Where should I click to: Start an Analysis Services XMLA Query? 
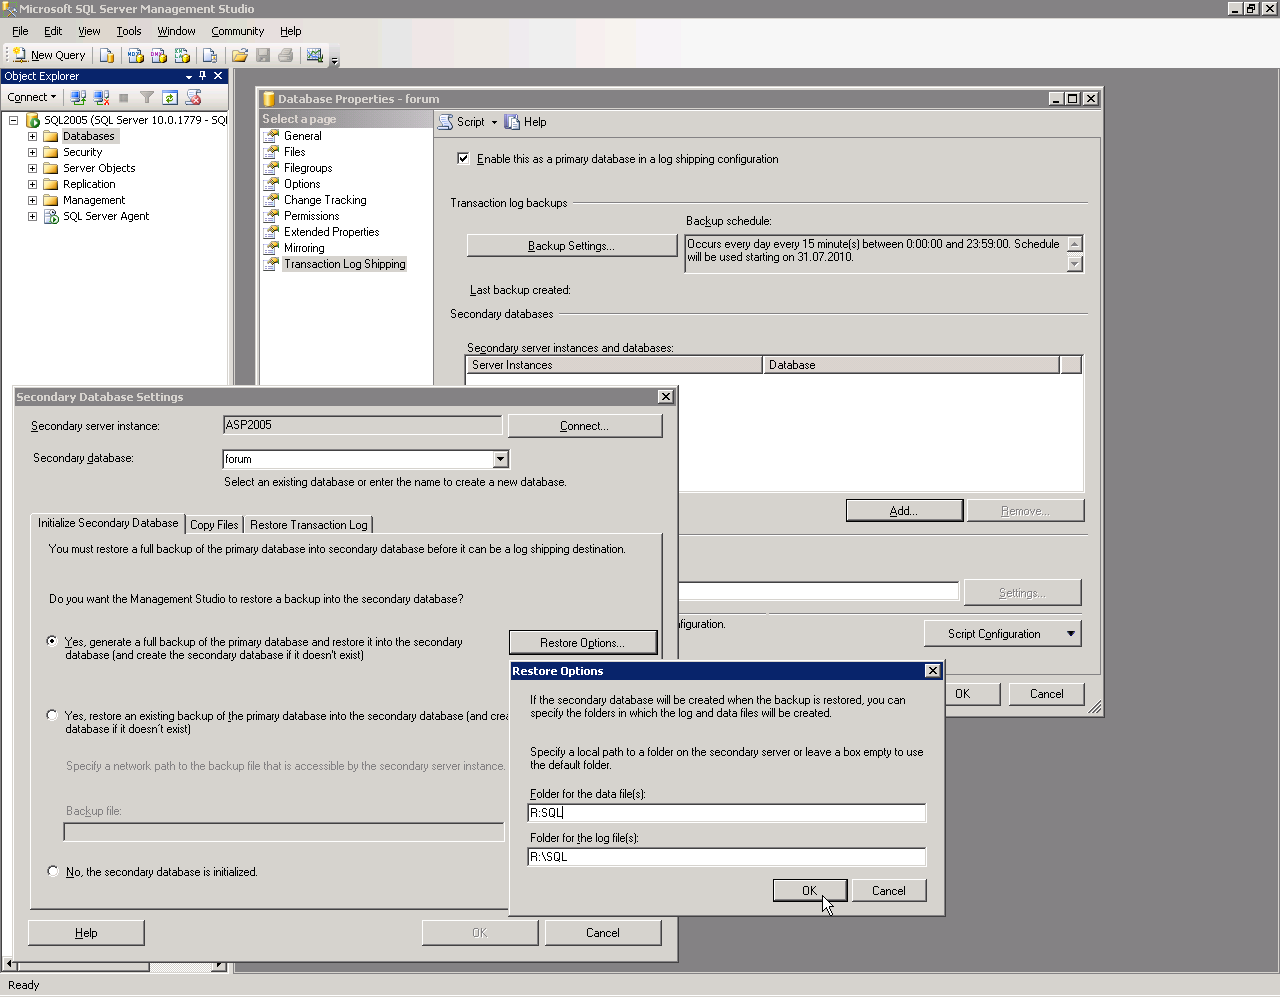pyautogui.click(x=182, y=55)
